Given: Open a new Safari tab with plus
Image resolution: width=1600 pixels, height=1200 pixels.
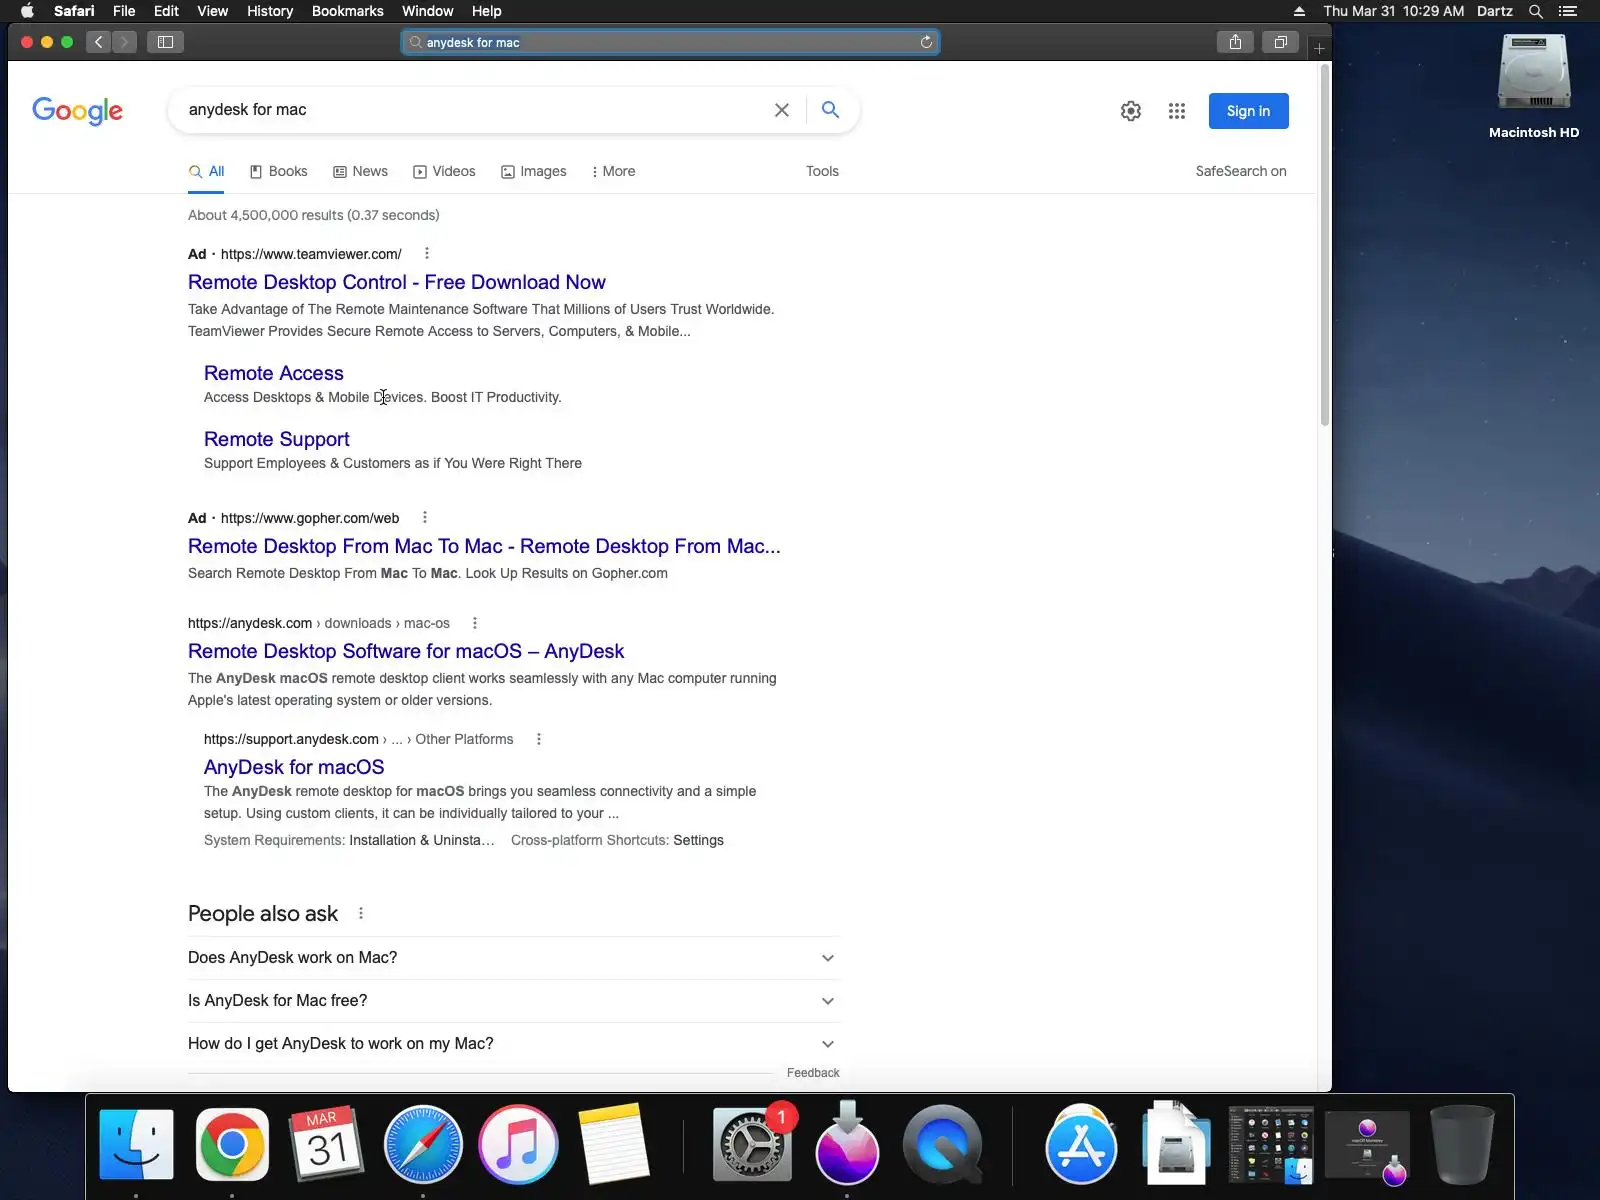Looking at the screenshot, I should tap(1319, 48).
